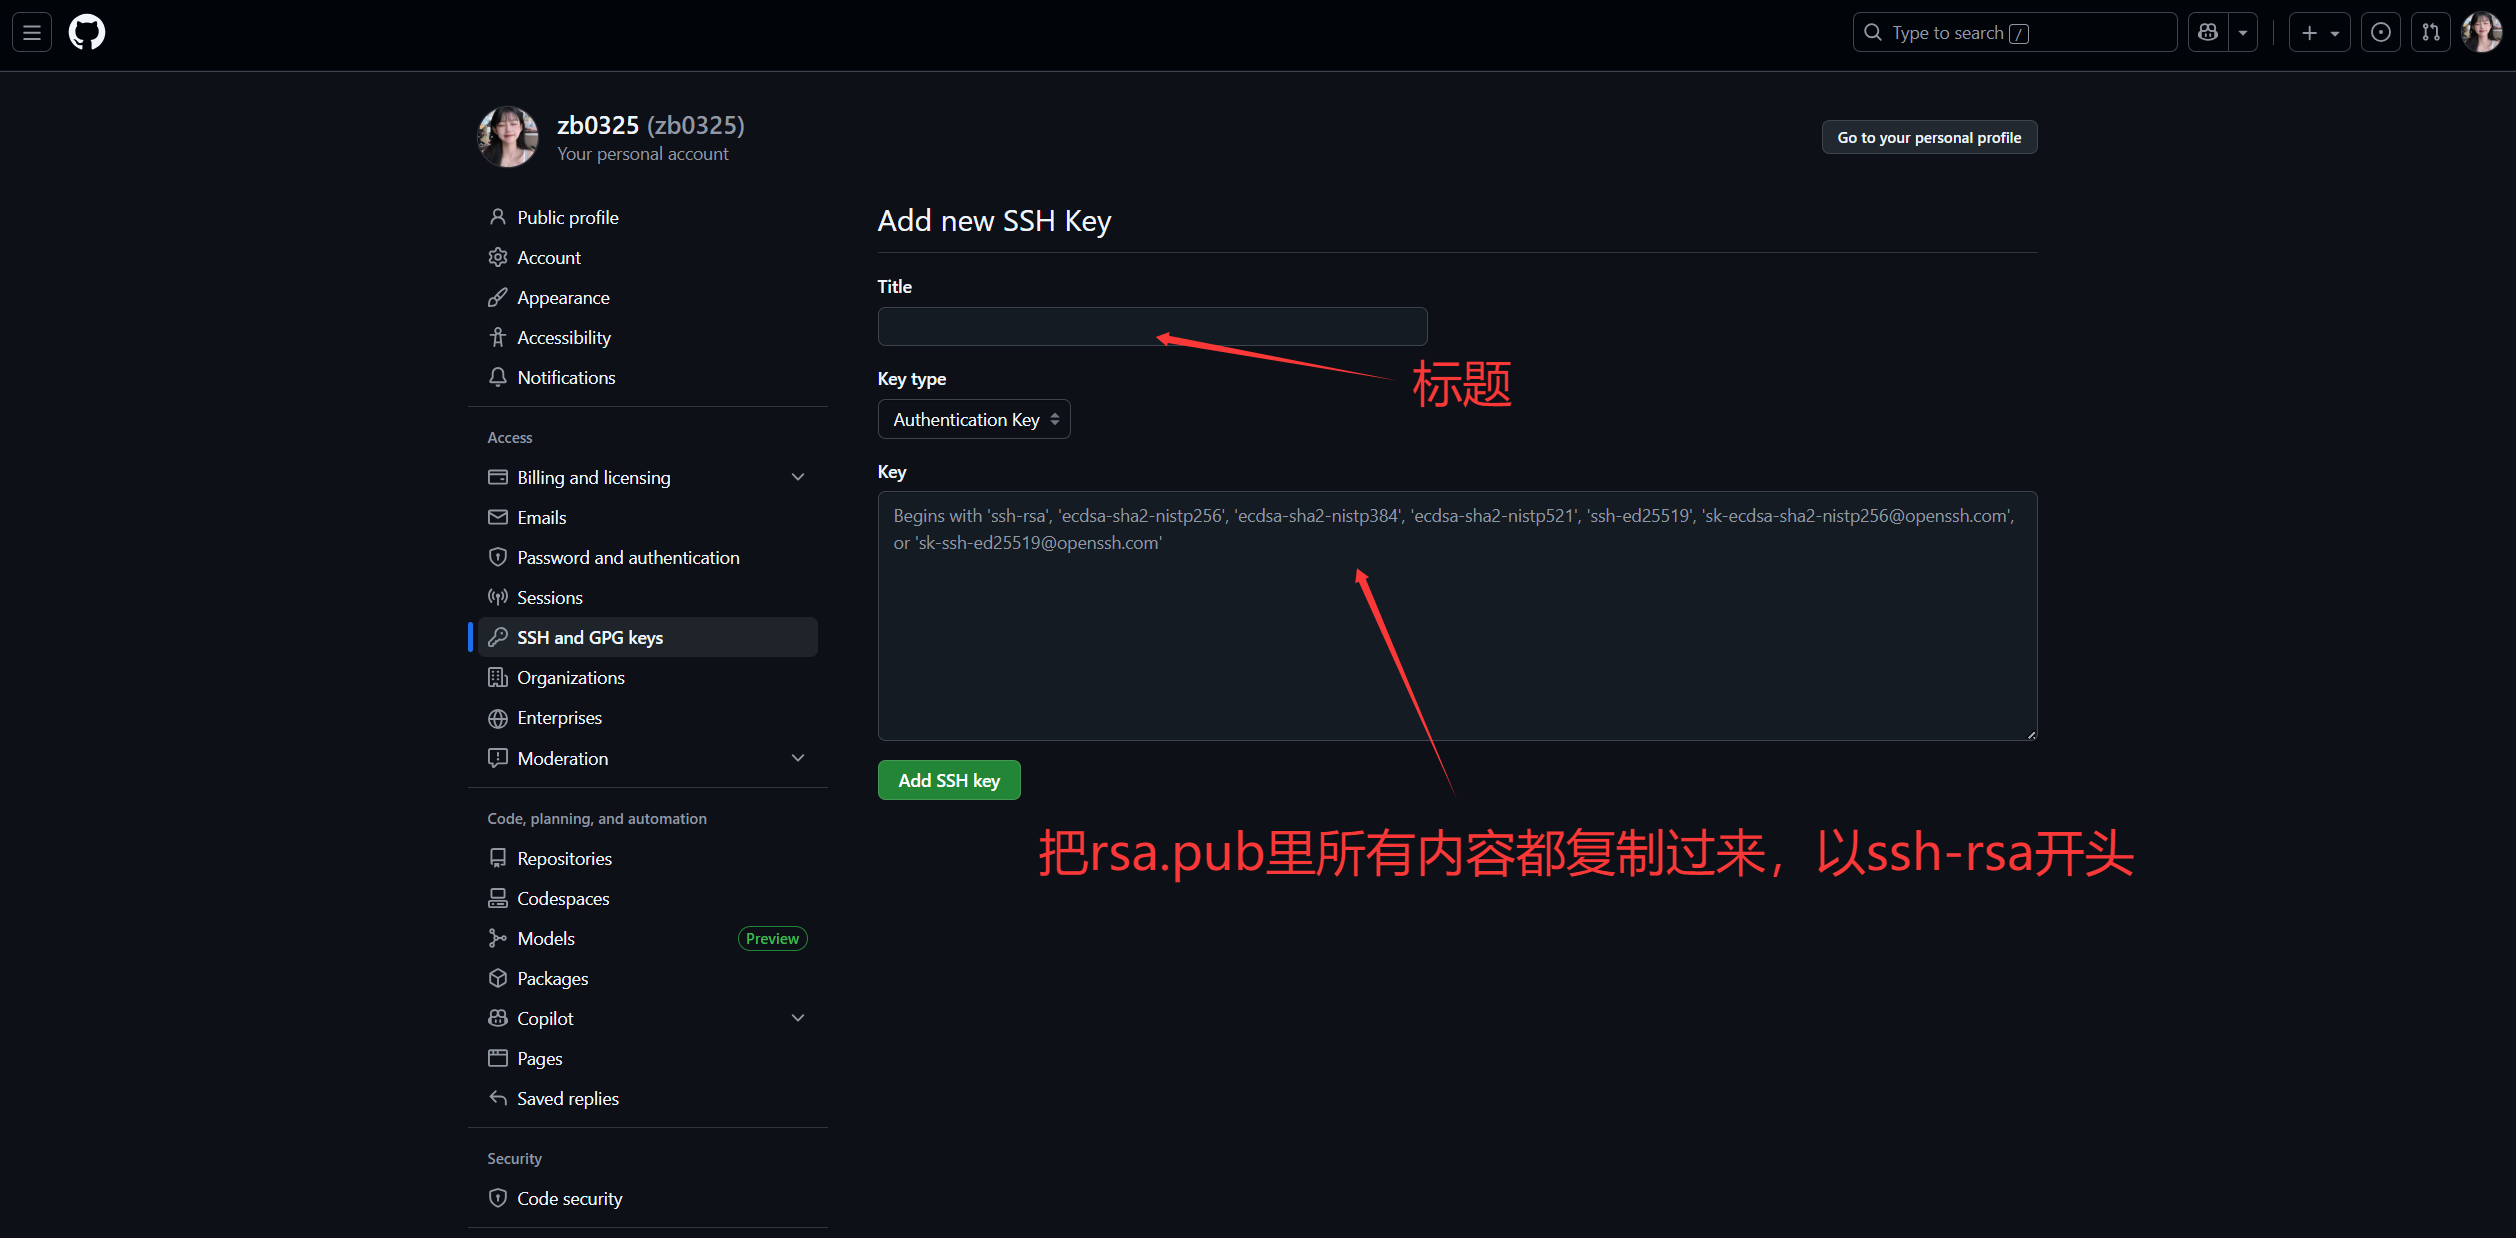Click the green Add SSH key button
This screenshot has width=2516, height=1238.
coord(948,780)
